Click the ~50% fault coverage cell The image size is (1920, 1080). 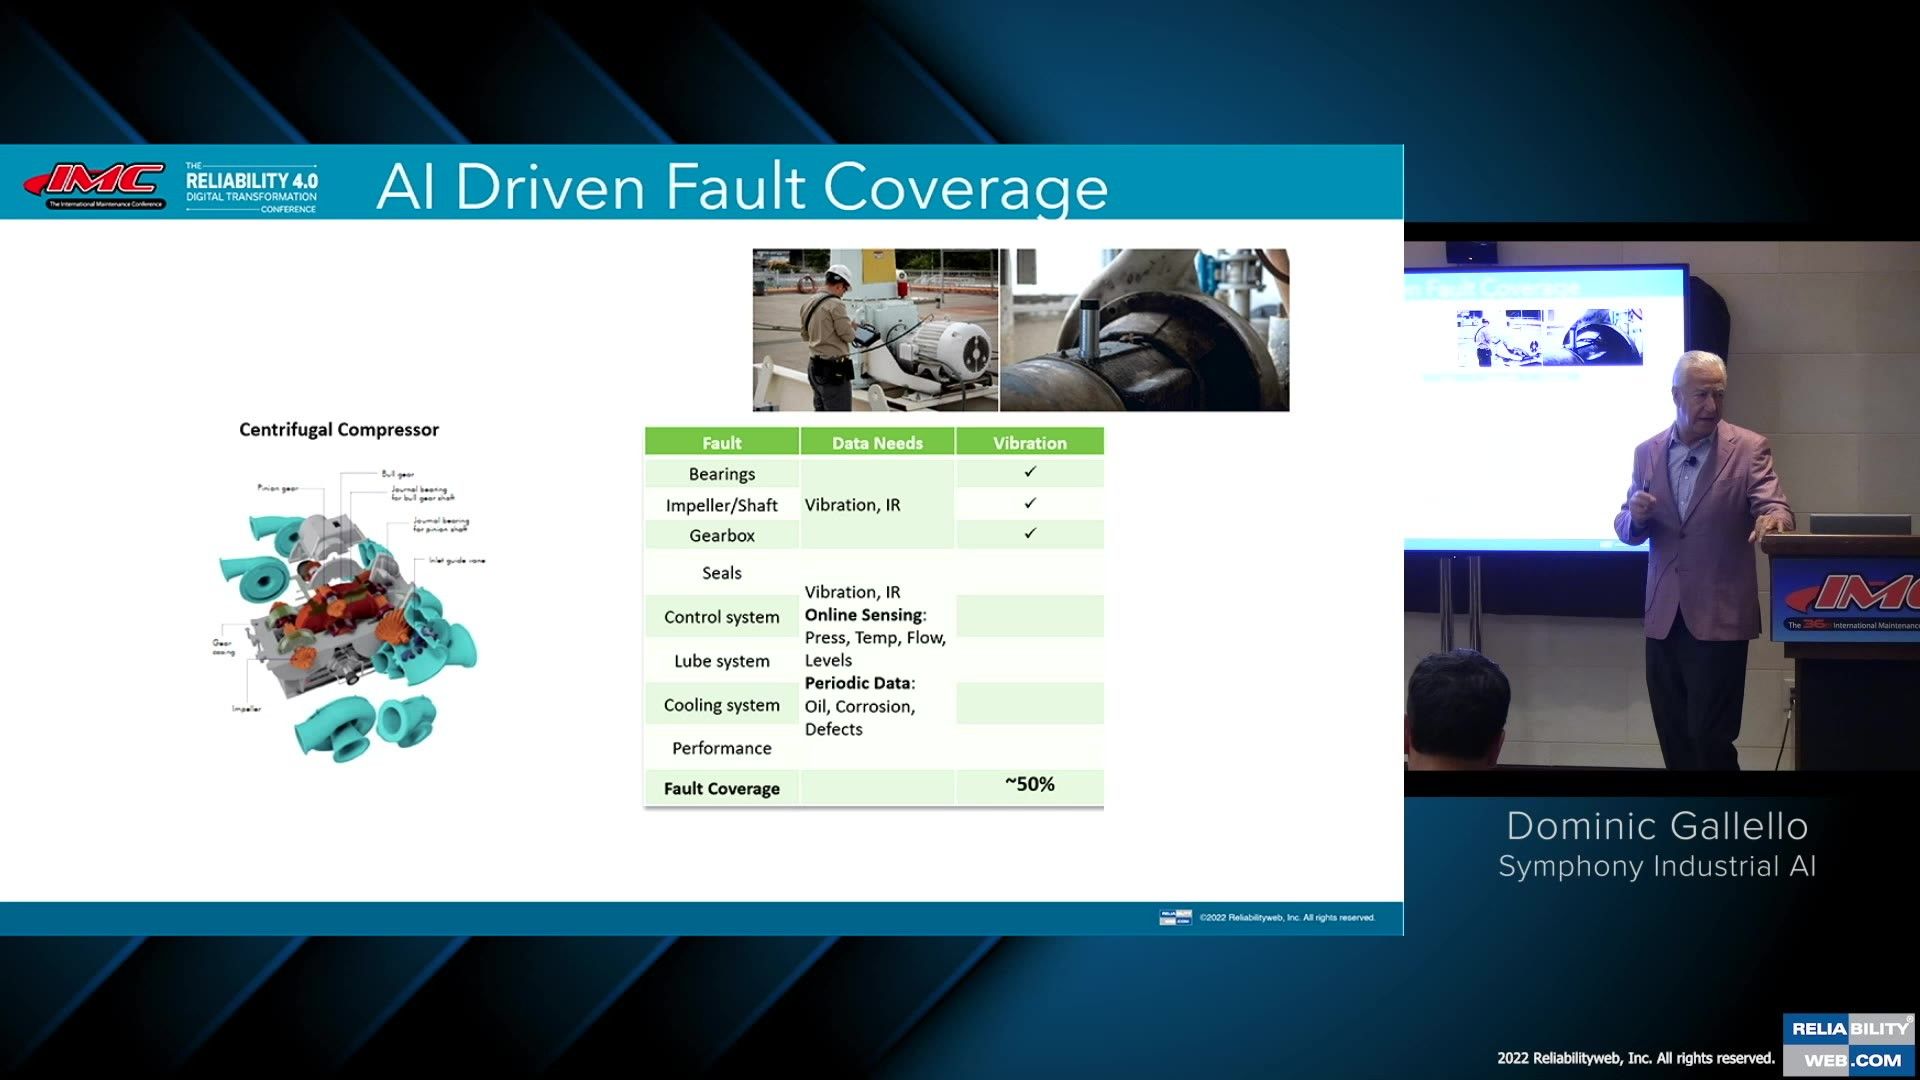tap(1029, 785)
